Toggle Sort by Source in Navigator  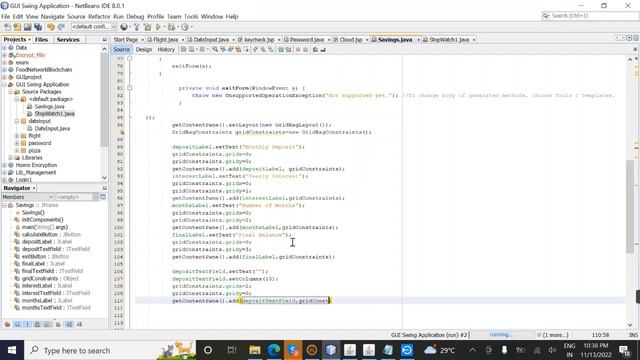click(x=79, y=324)
